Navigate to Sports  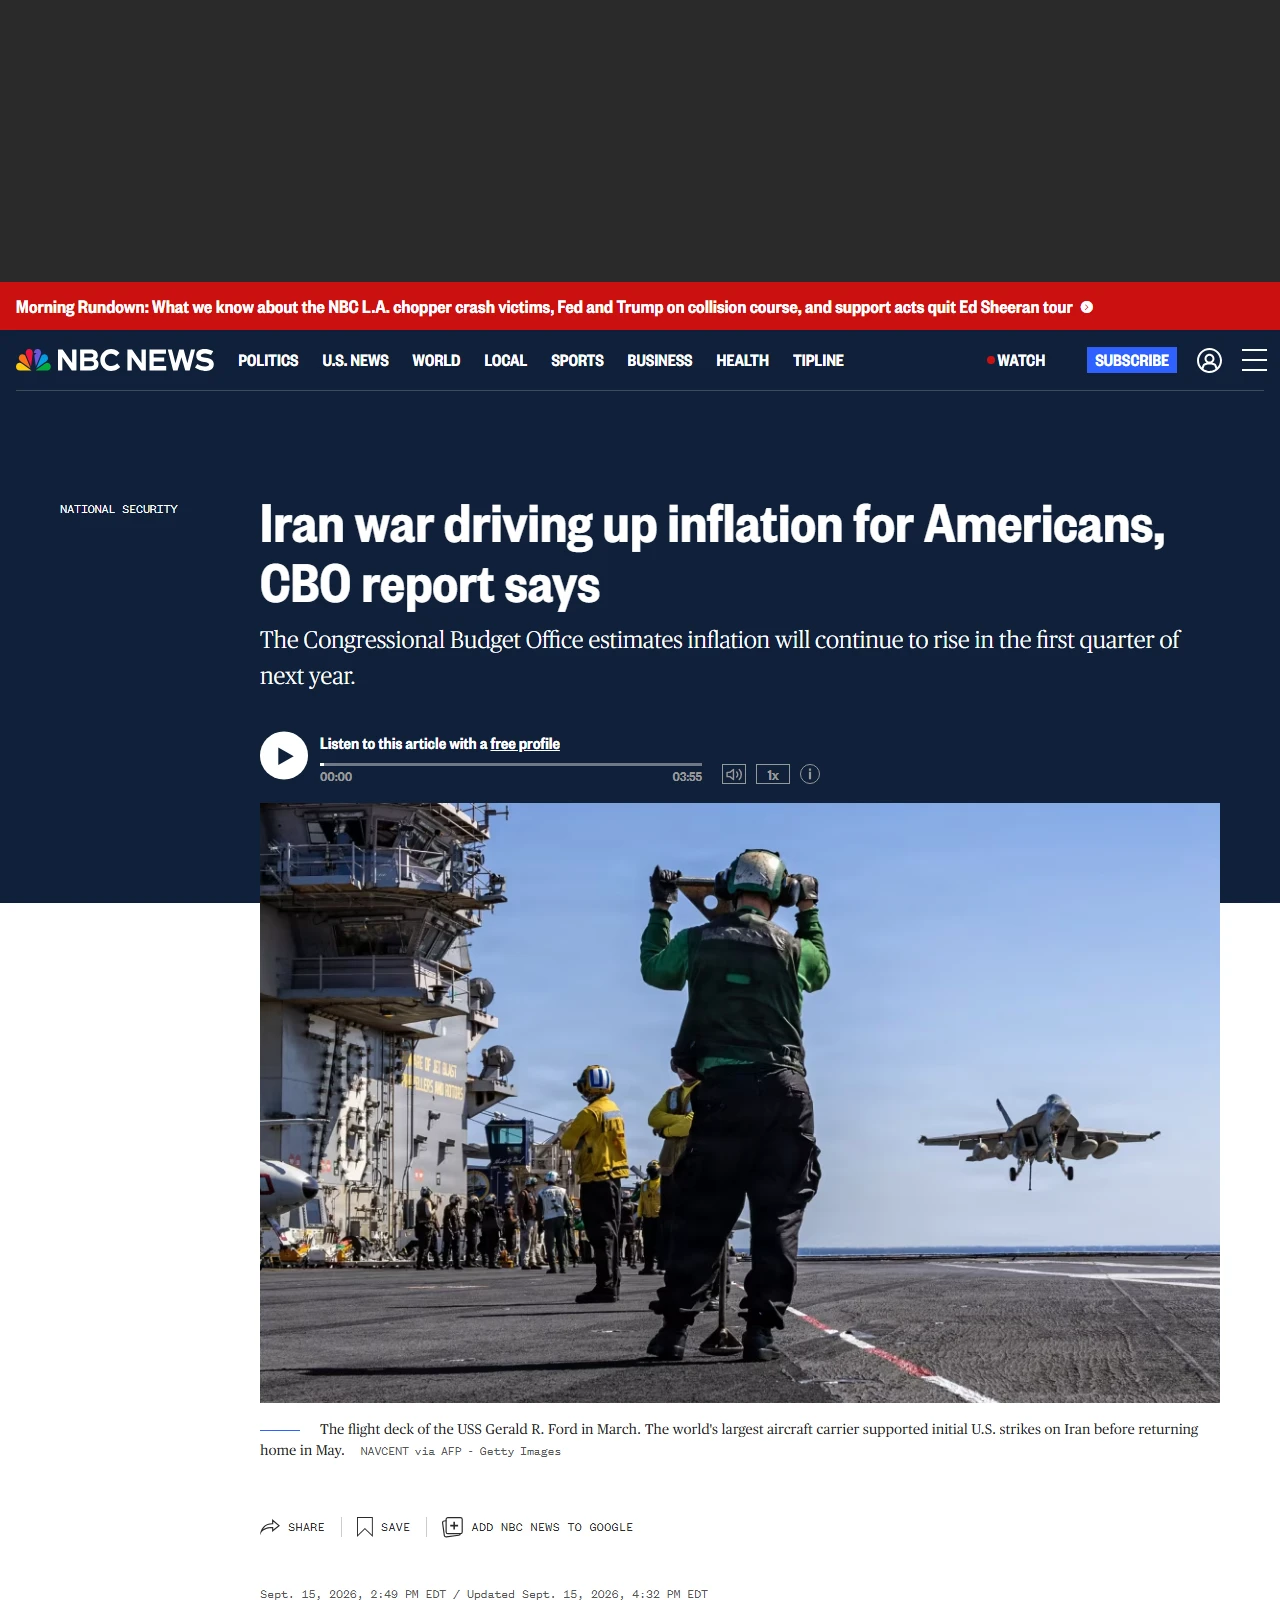[577, 360]
